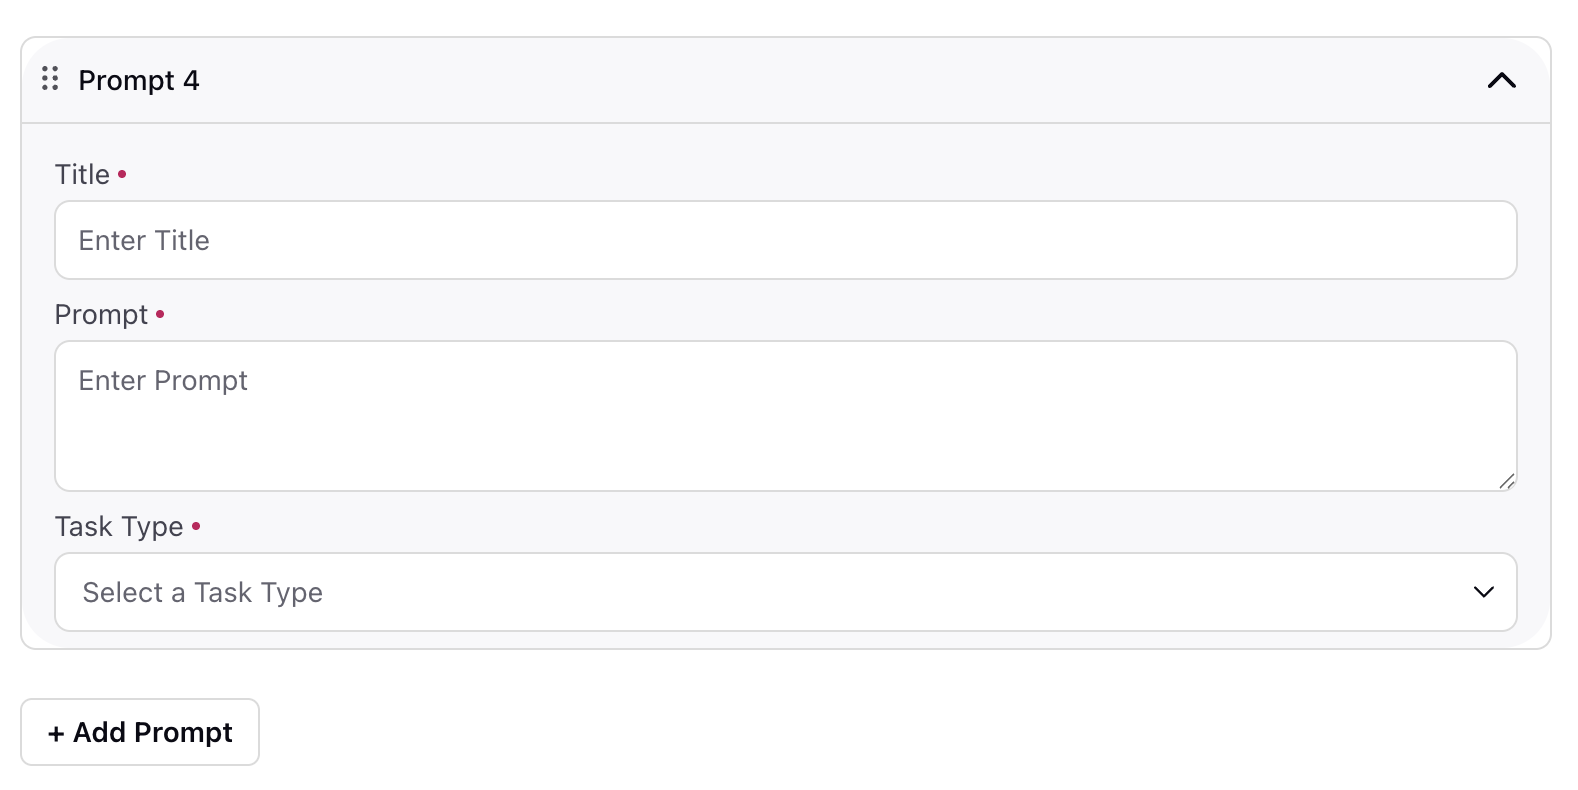This screenshot has width=1578, height=790.
Task: Focus the Enter Prompt text area
Action: tap(786, 416)
